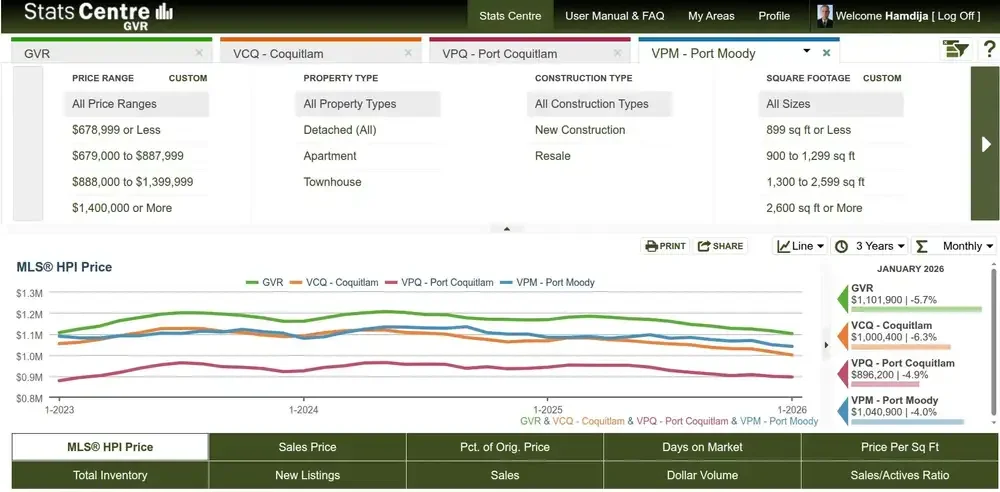
Task: Select $1,400,000 or More price range
Action: click(x=136, y=208)
